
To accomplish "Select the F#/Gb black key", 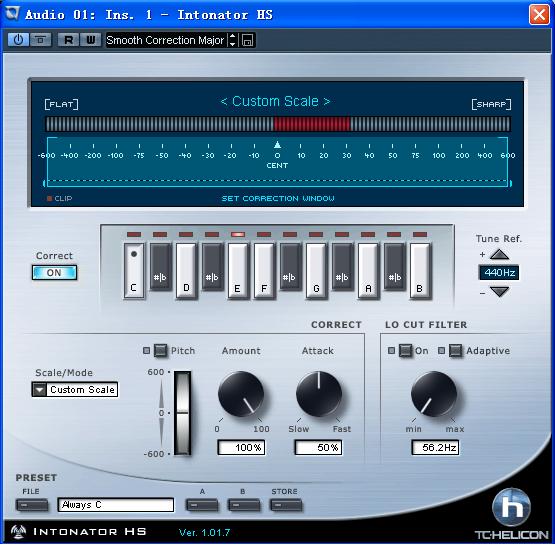I will (x=290, y=266).
